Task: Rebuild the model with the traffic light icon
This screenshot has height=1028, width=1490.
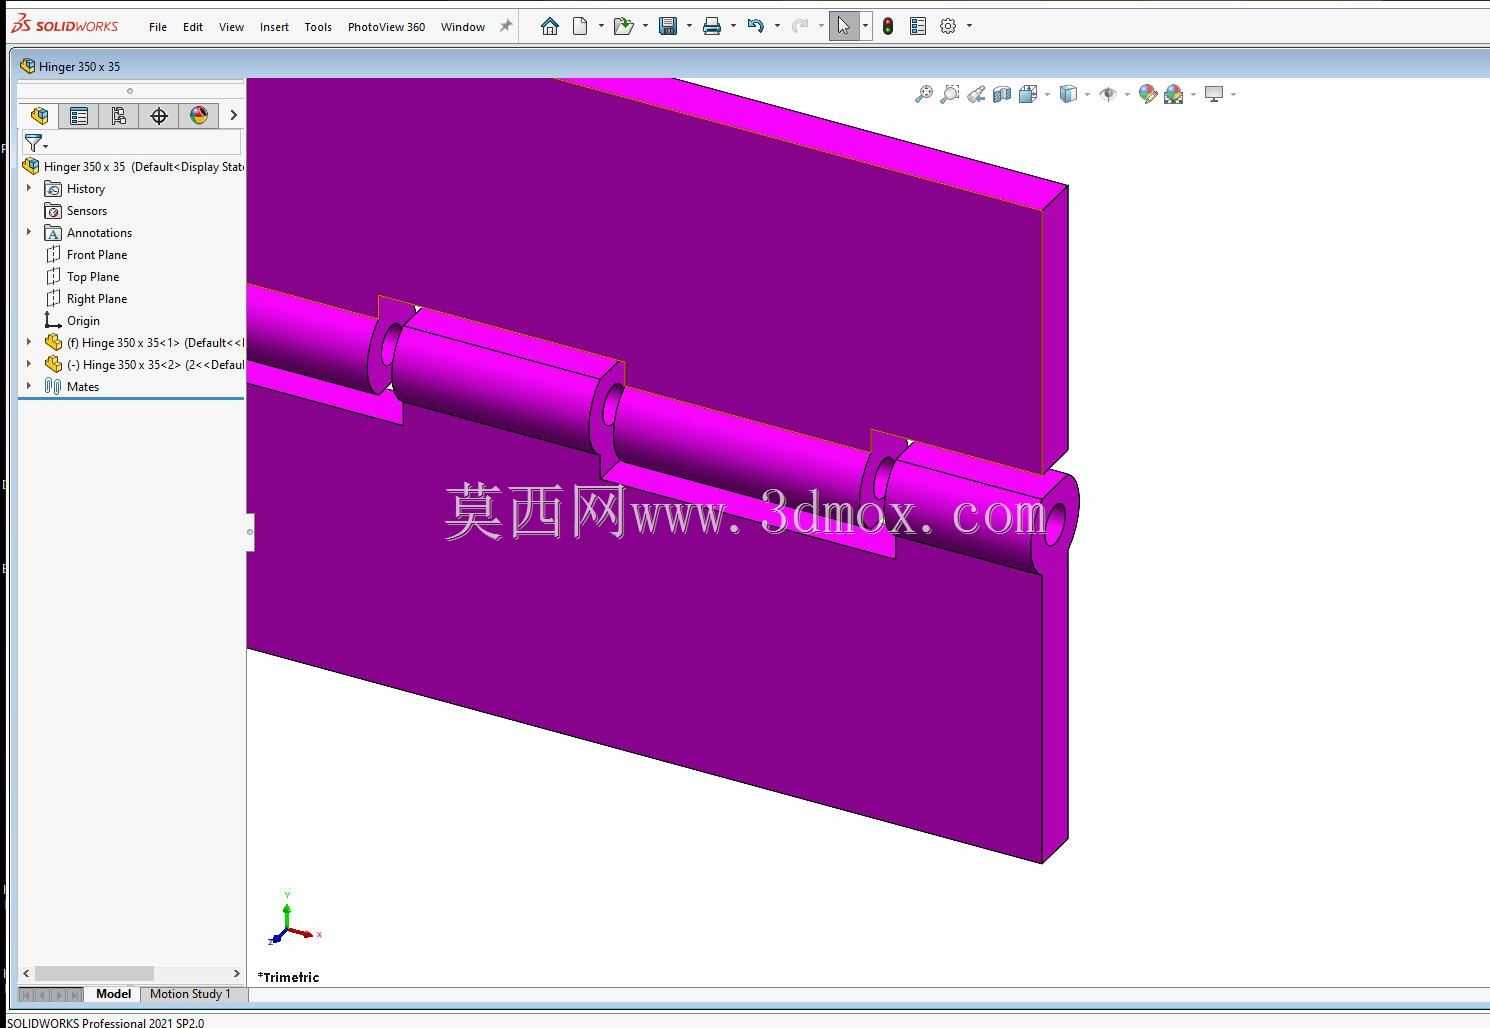Action: 888,26
